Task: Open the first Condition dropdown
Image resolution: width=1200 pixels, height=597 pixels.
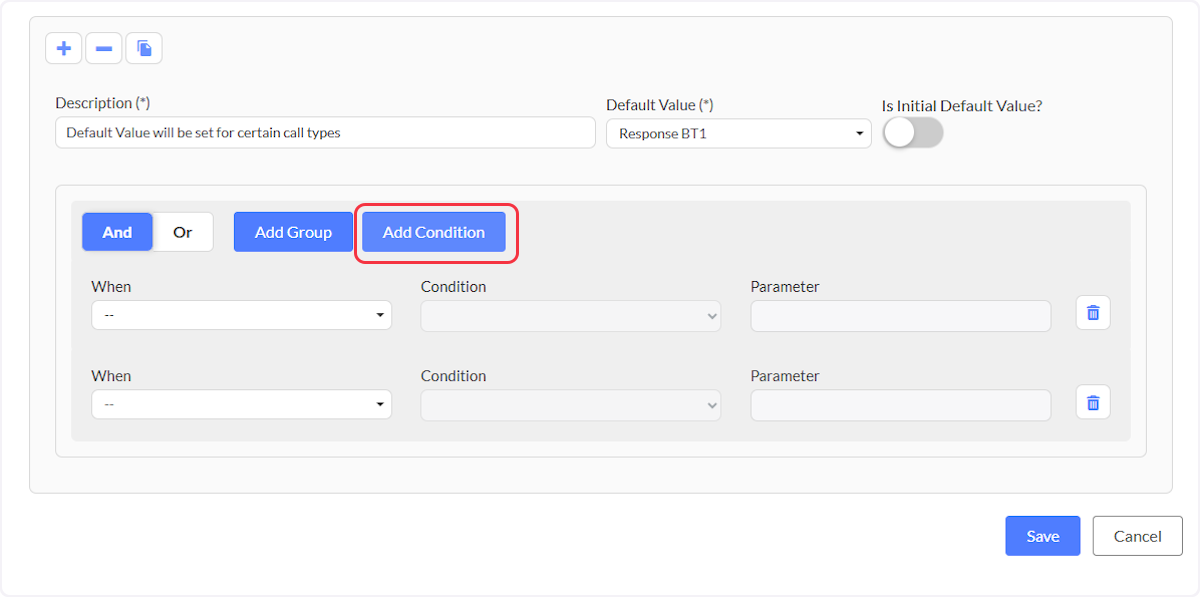Action: click(x=571, y=316)
